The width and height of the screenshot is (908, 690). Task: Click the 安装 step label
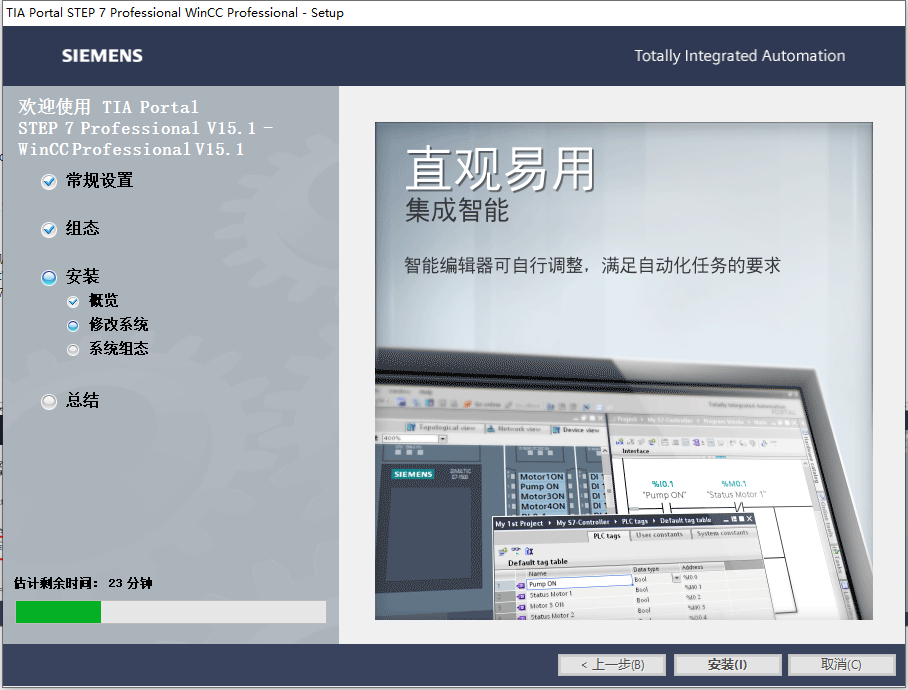pyautogui.click(x=82, y=276)
